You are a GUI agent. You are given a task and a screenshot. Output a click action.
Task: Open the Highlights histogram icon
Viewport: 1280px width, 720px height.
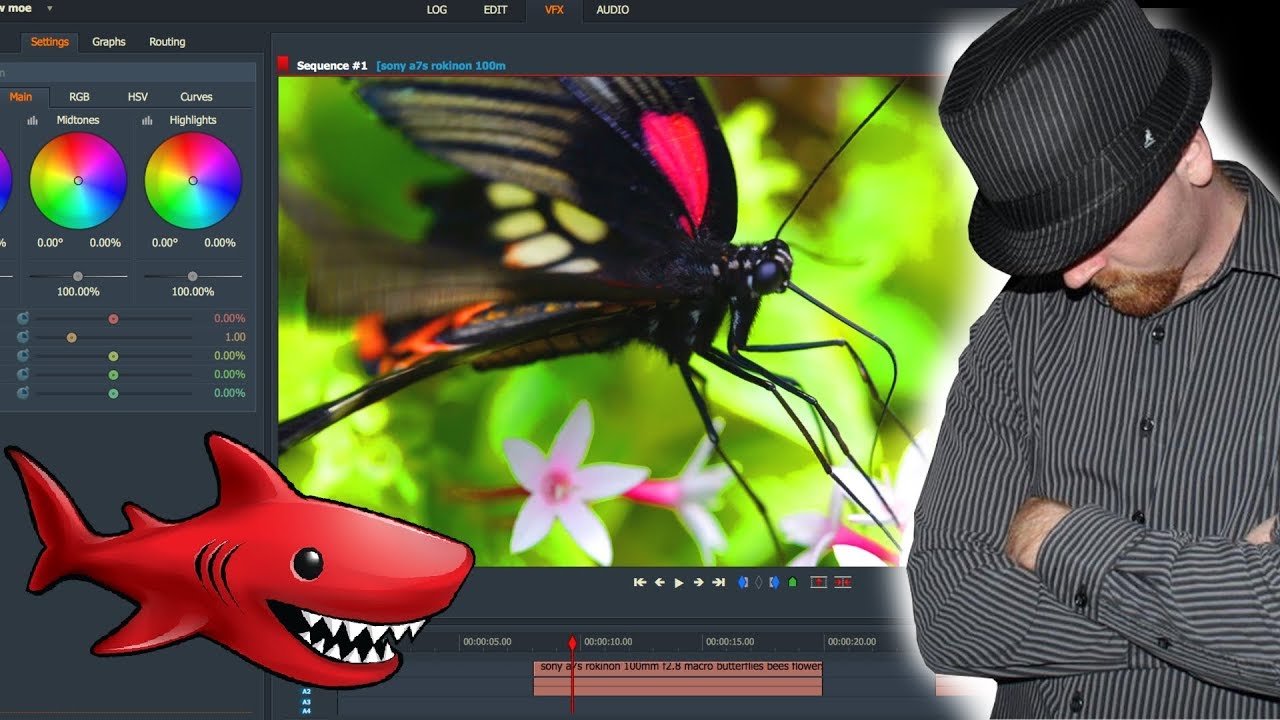(147, 120)
